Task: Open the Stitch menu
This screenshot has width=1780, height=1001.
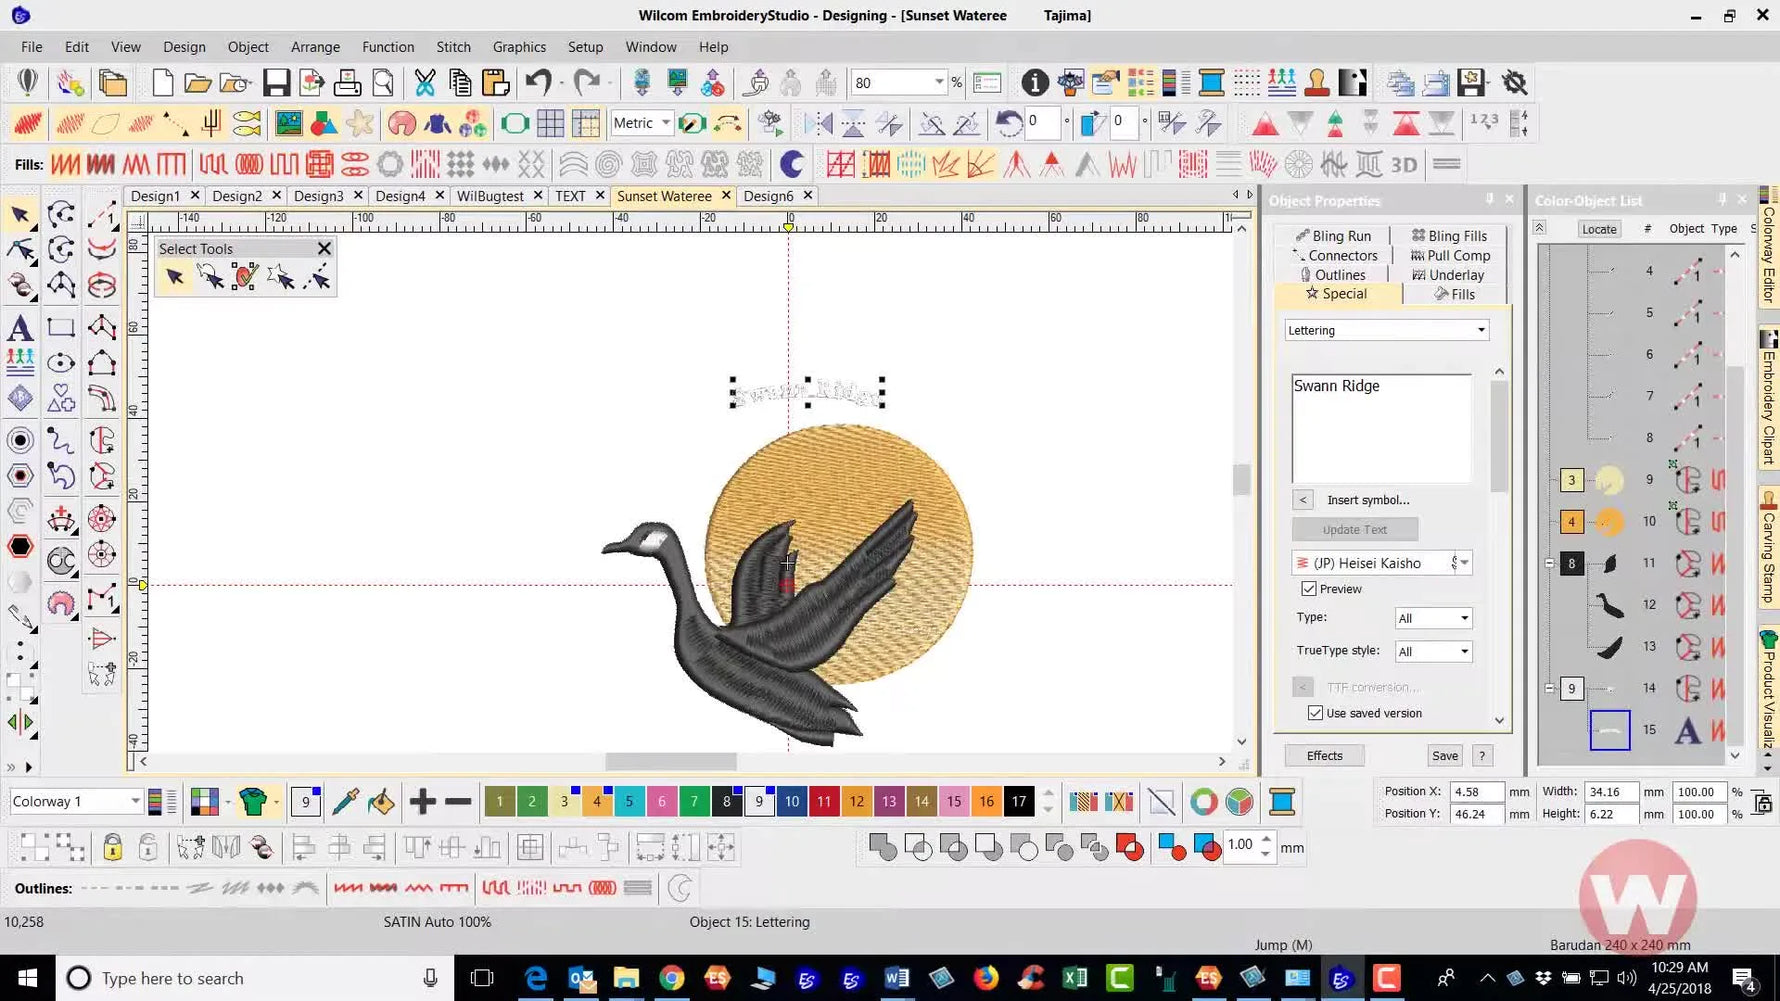Action: [x=453, y=46]
